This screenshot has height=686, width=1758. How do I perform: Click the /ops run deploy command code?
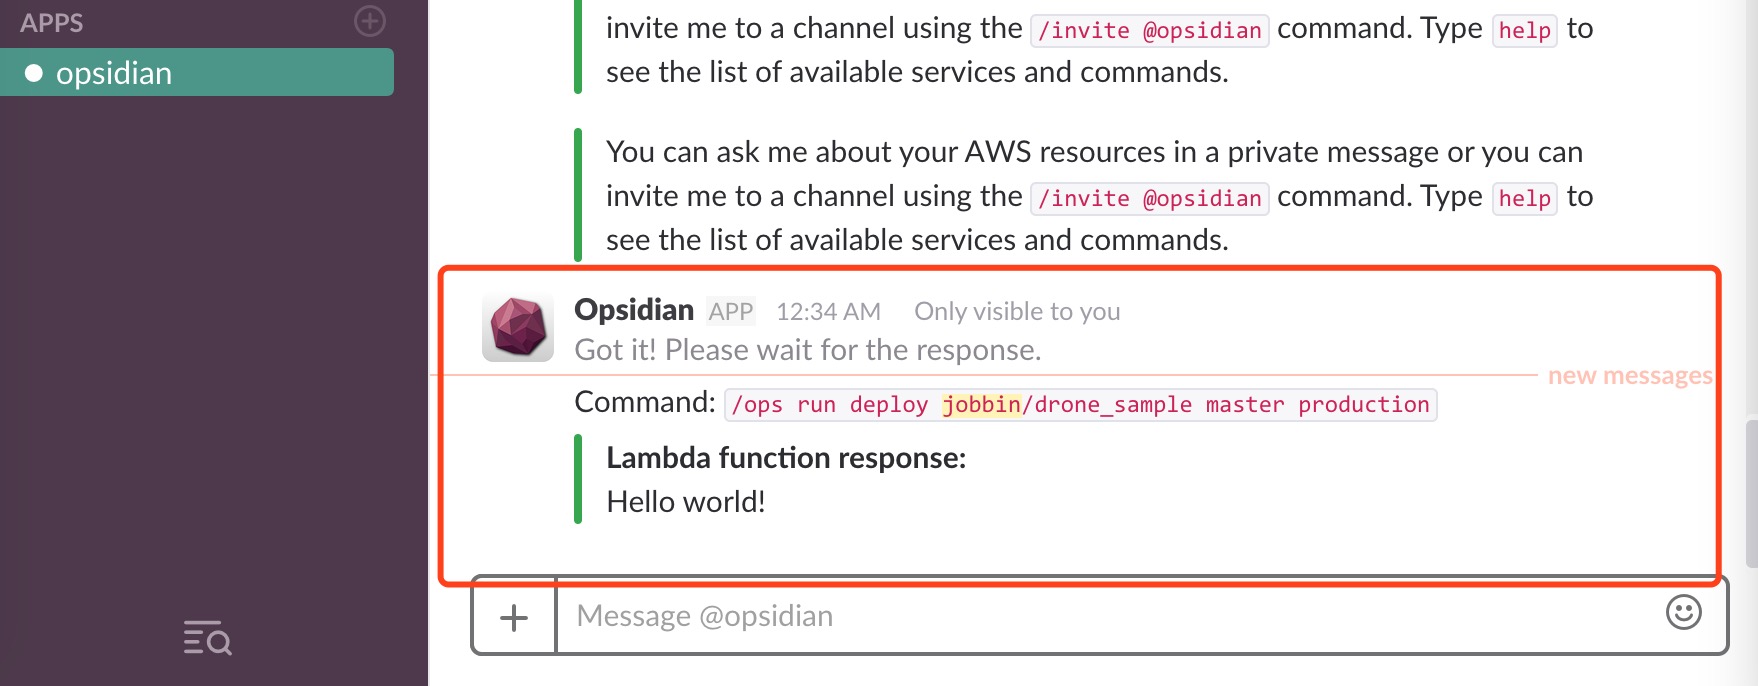tap(1080, 405)
